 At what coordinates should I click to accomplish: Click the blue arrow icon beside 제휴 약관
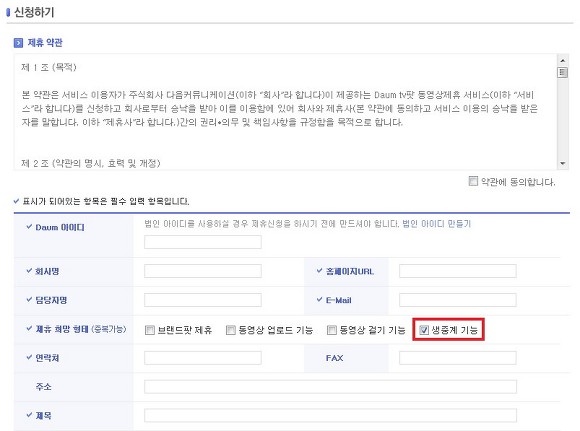click(x=18, y=43)
